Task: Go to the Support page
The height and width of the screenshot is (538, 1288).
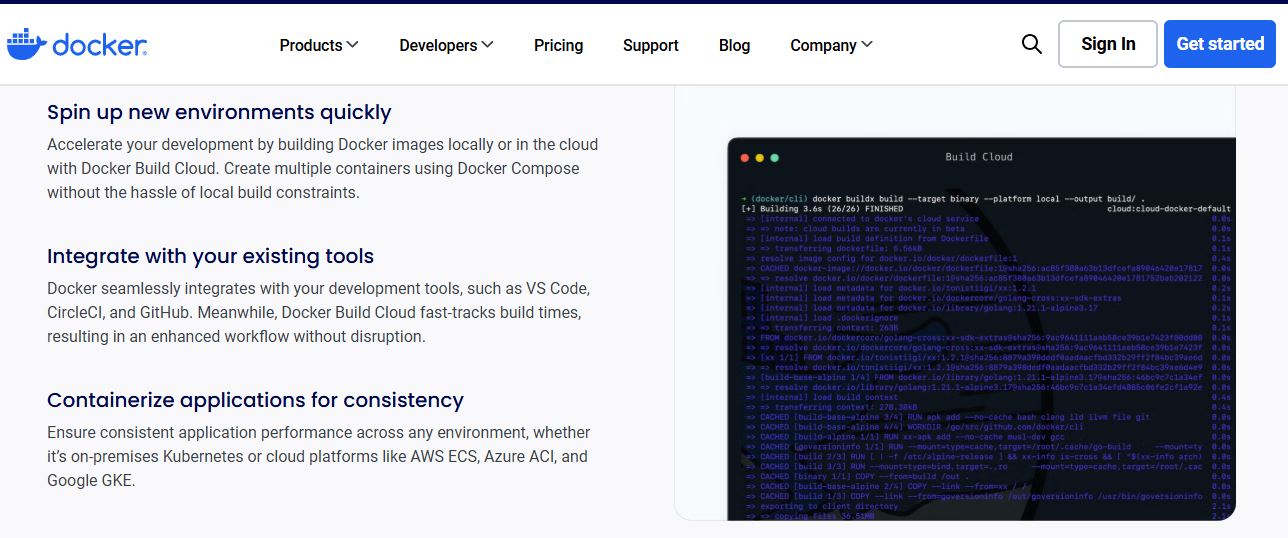Action: pos(651,45)
